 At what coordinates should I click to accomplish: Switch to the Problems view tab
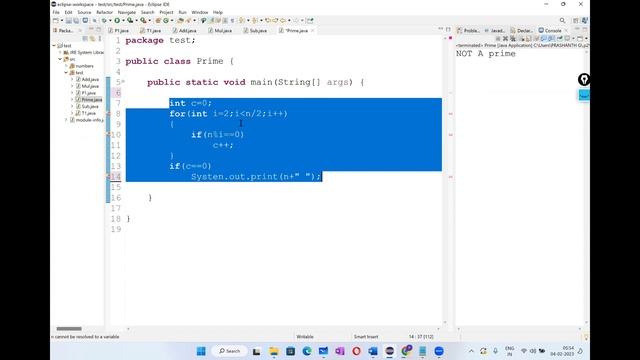pyautogui.click(x=468, y=31)
